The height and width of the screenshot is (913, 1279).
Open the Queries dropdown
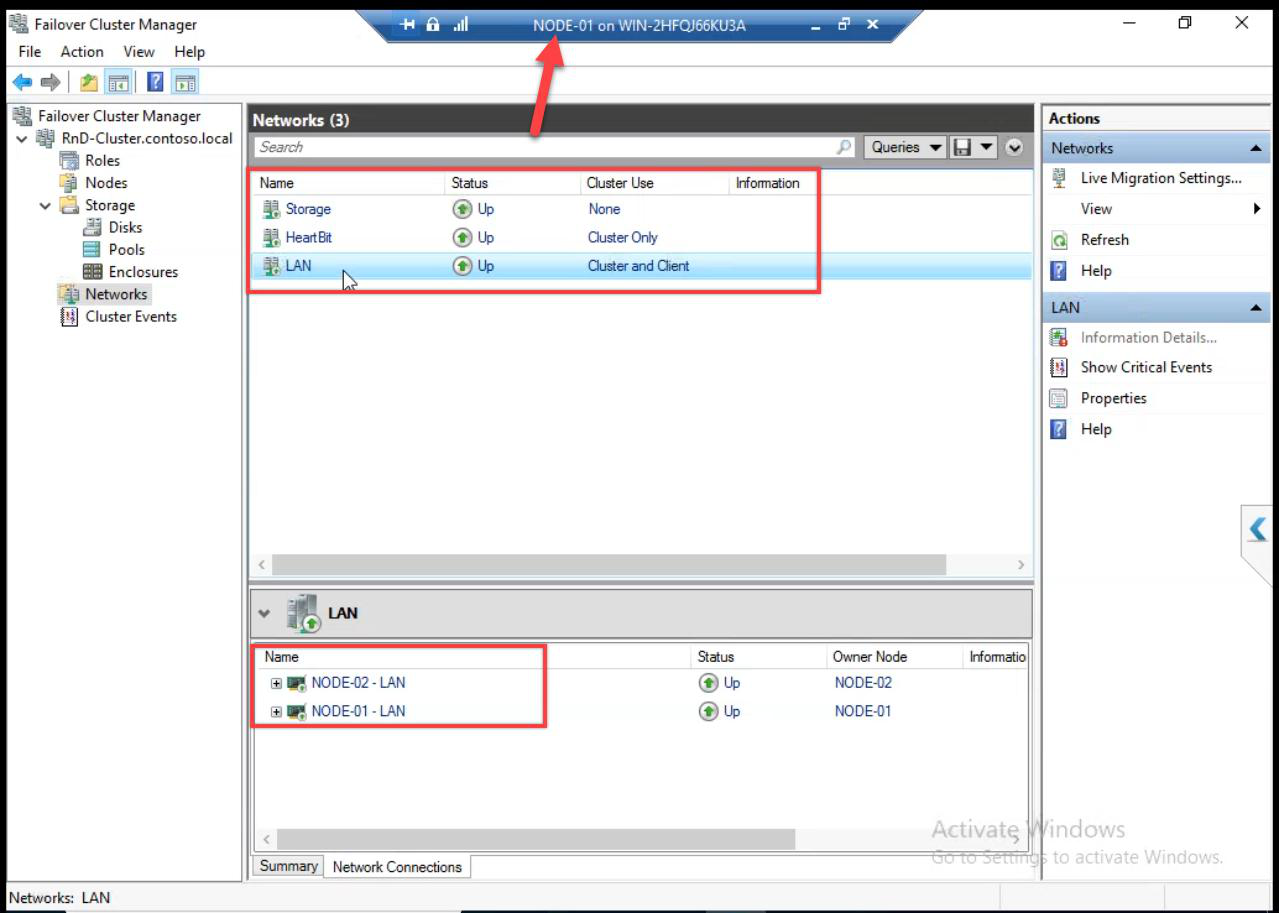pos(905,147)
